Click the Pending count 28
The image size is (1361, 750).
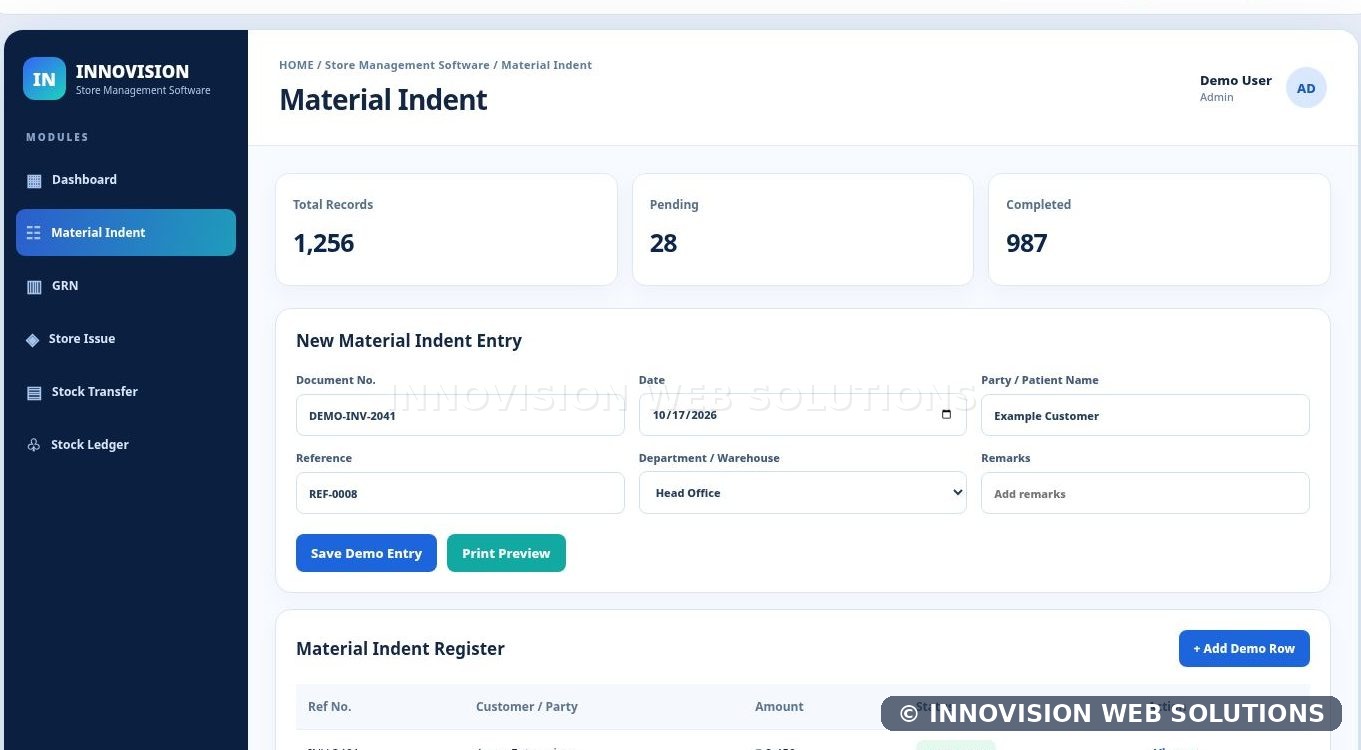(x=663, y=243)
